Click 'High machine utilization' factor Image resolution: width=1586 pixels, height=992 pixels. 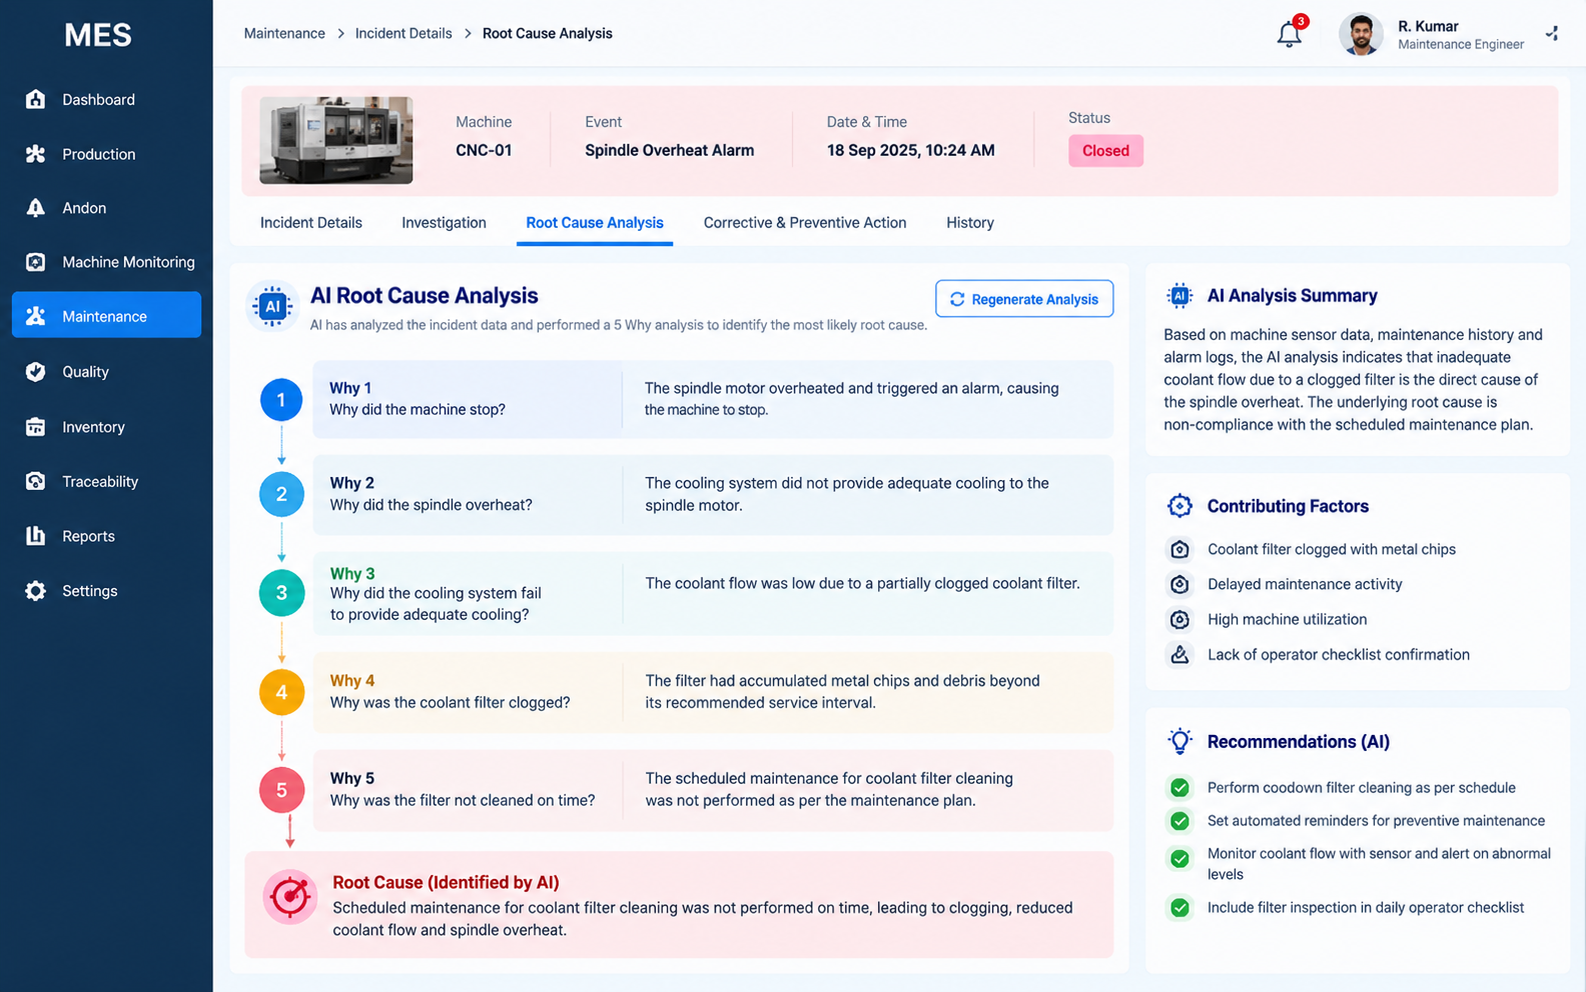[1287, 619]
